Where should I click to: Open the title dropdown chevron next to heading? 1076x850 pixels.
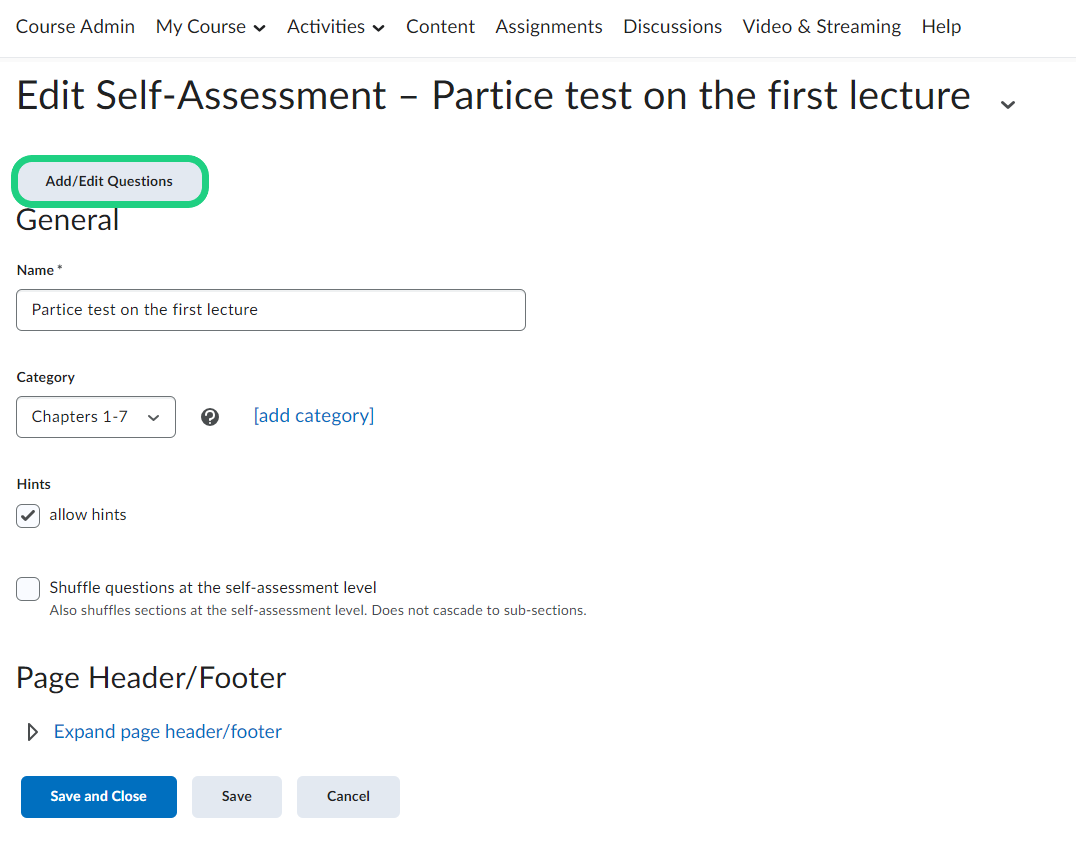click(x=1008, y=104)
